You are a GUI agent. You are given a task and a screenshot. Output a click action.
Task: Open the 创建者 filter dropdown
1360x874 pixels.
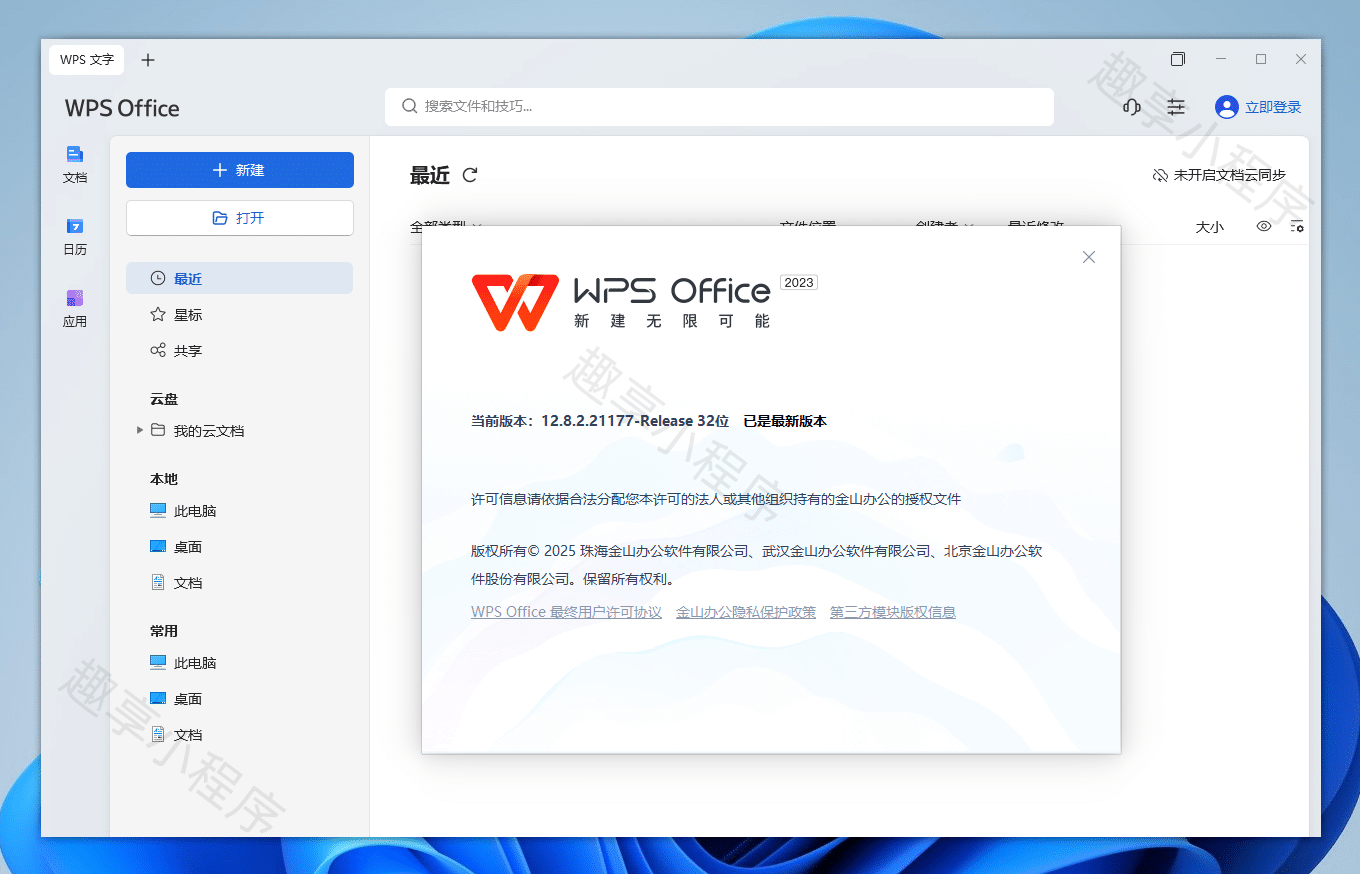(945, 227)
